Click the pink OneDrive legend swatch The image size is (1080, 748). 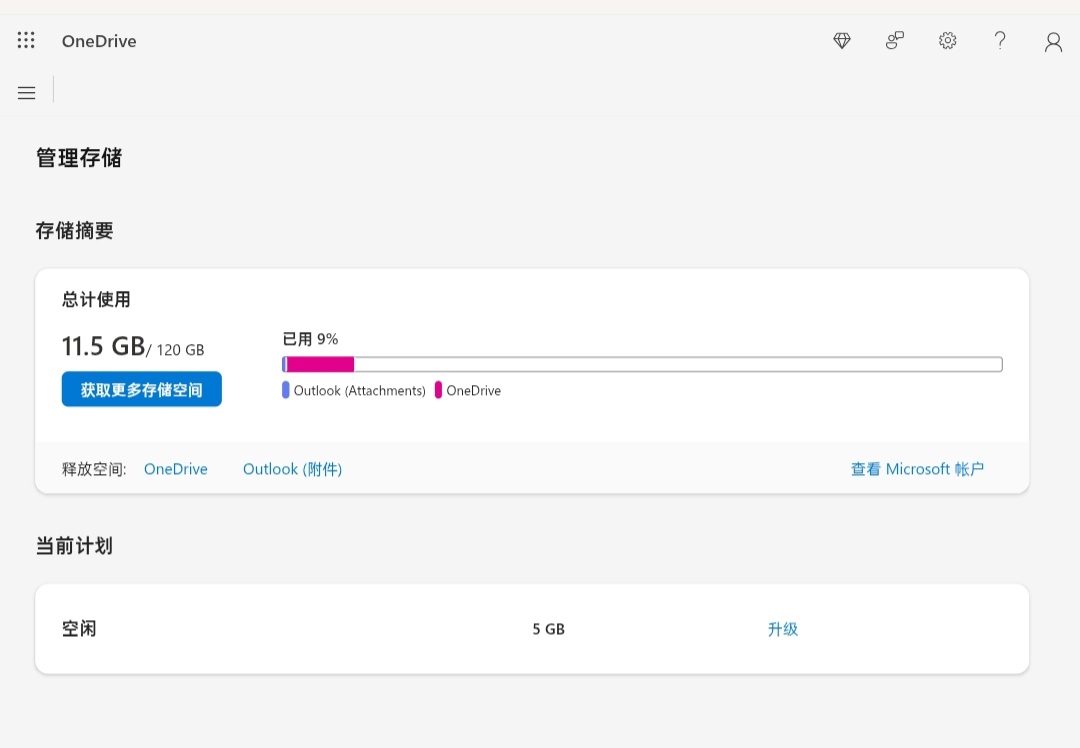tap(438, 390)
